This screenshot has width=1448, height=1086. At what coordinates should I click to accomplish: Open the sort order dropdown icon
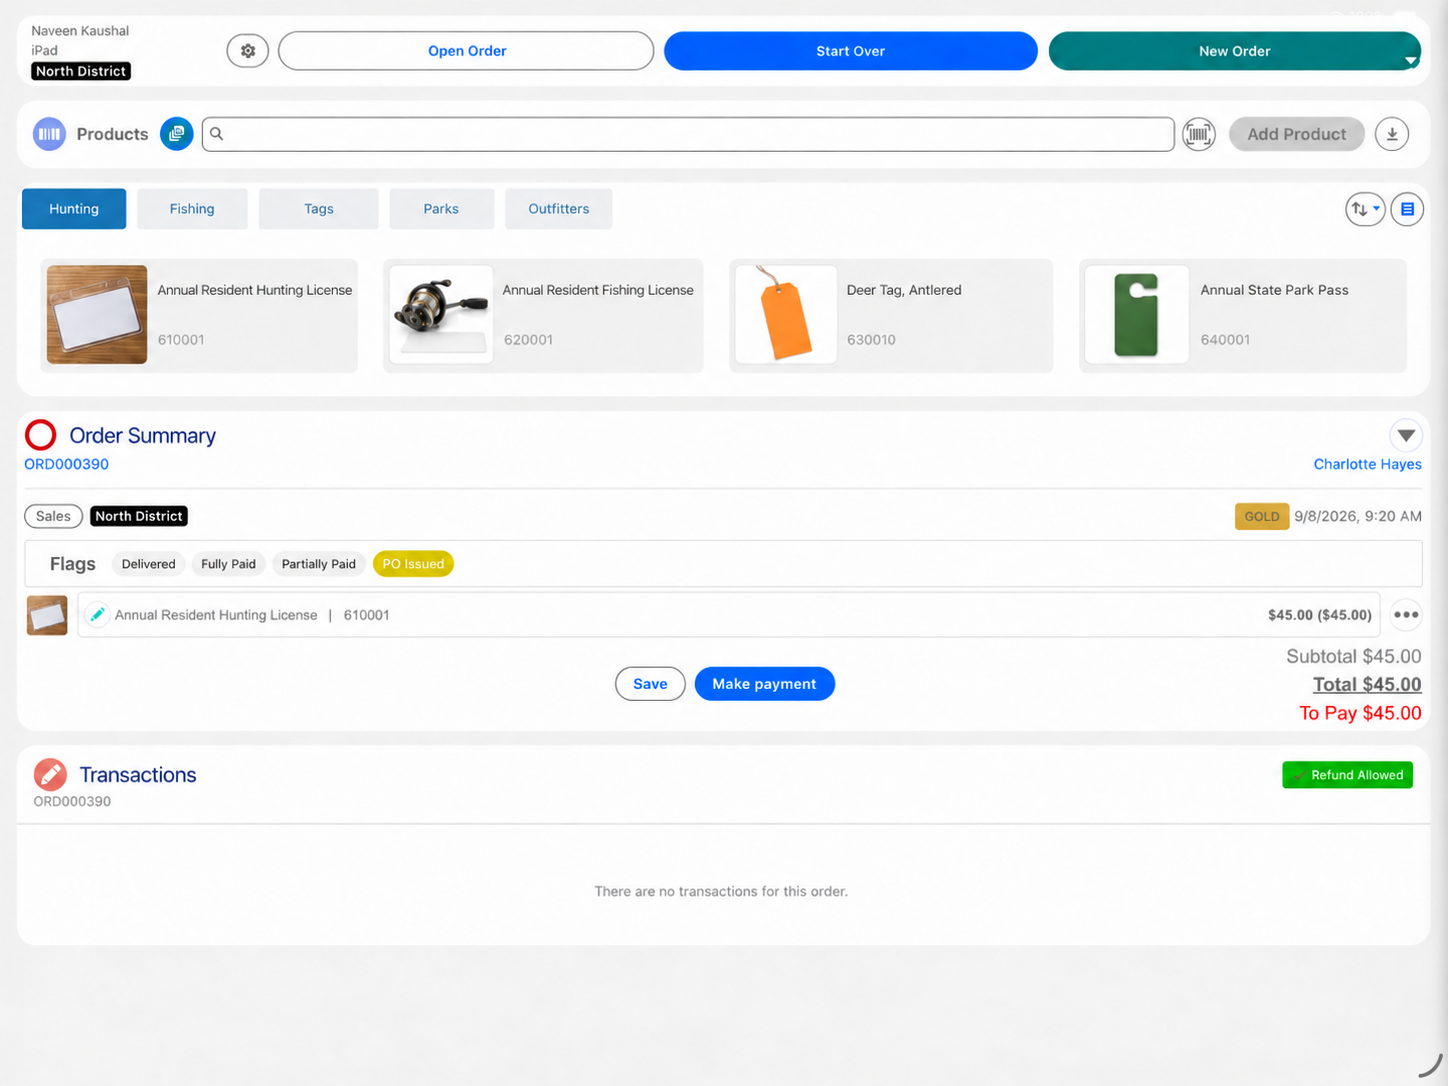(x=1365, y=209)
